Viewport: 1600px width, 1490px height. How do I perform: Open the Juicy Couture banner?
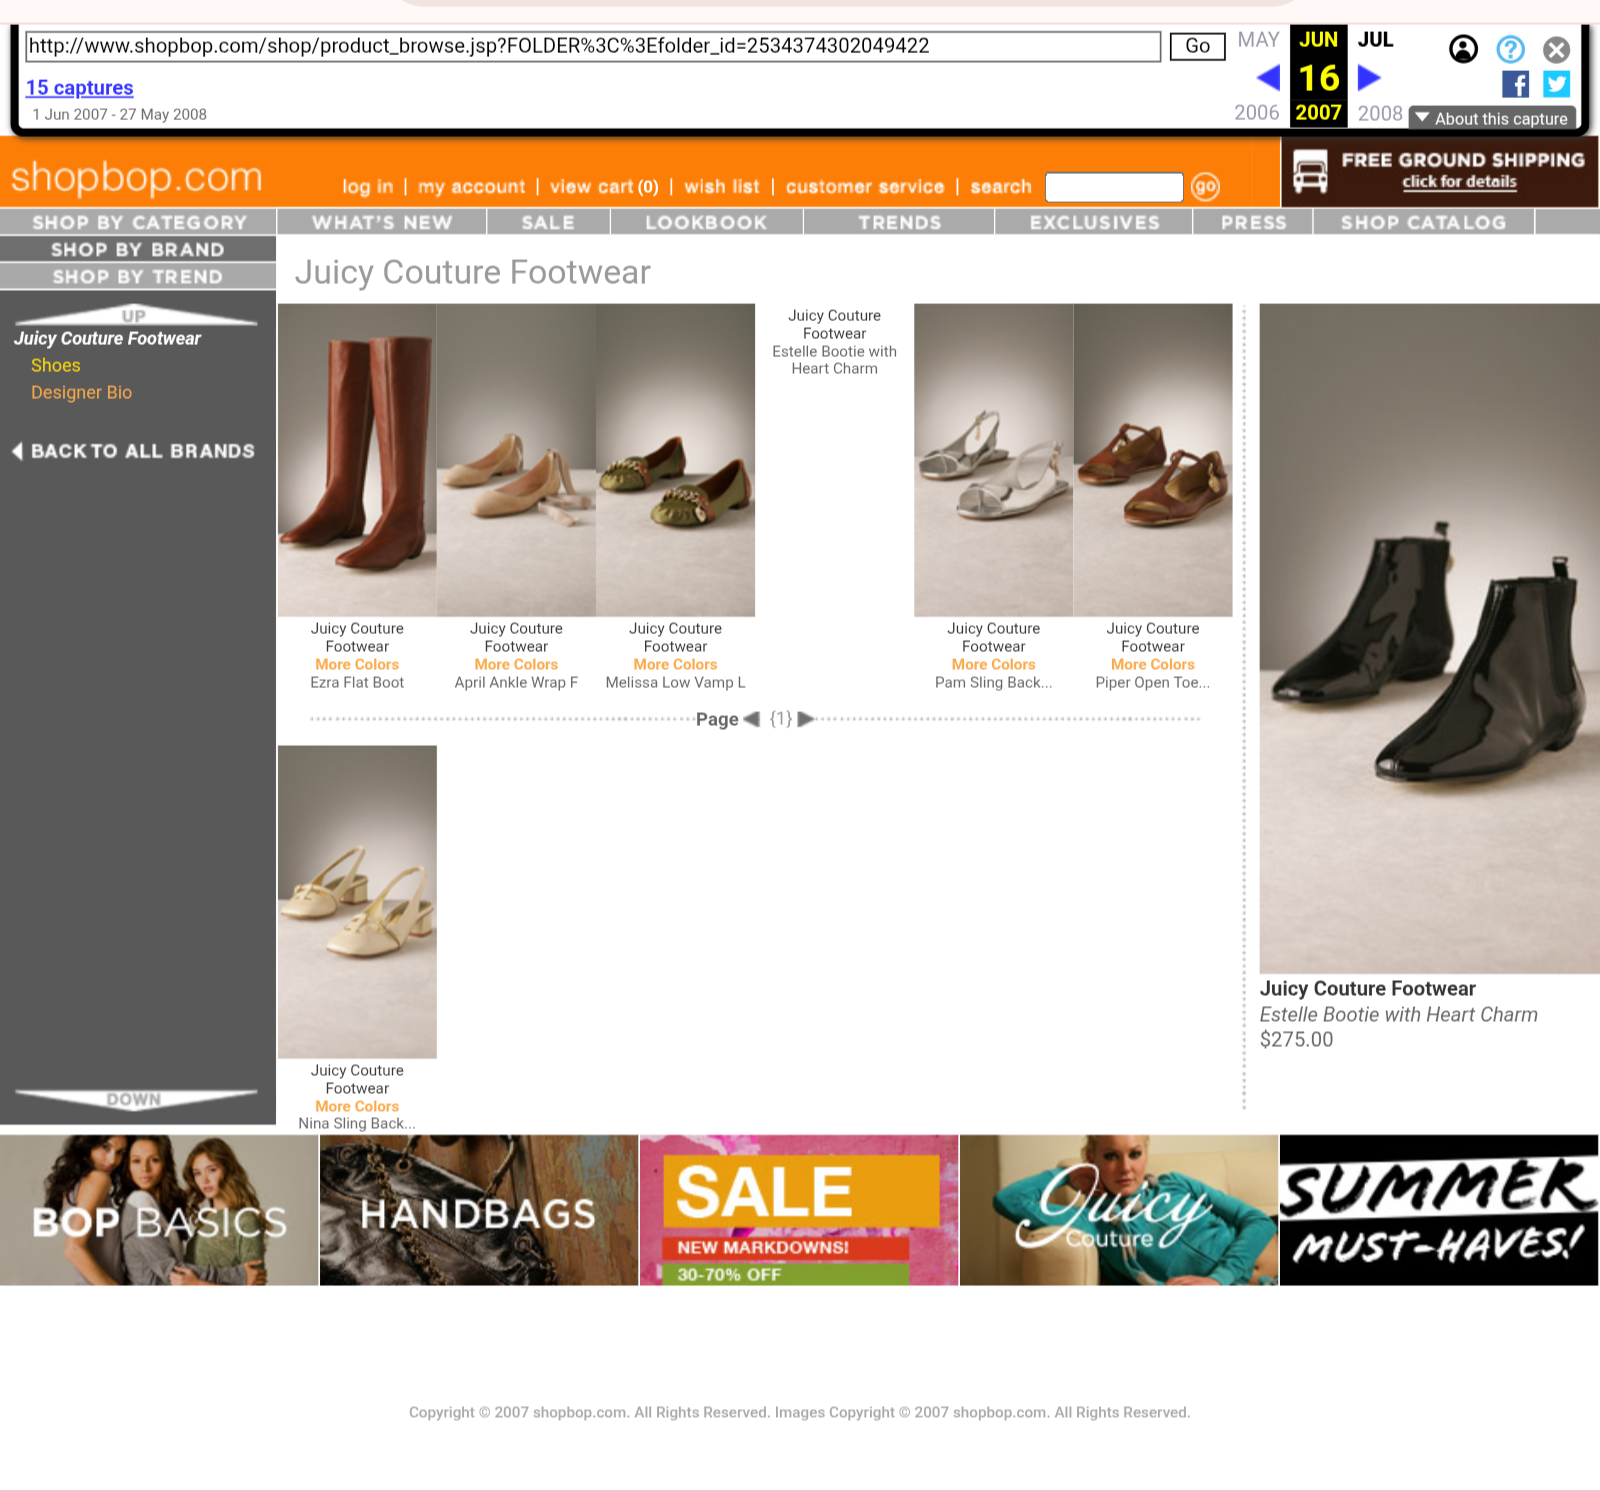point(1119,1210)
